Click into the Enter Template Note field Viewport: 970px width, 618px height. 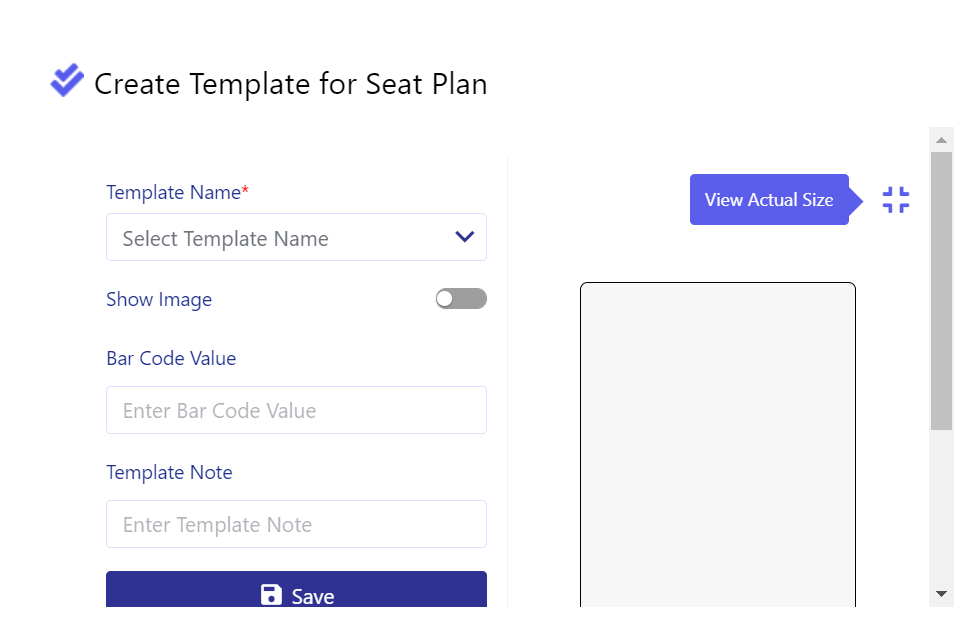[x=296, y=524]
